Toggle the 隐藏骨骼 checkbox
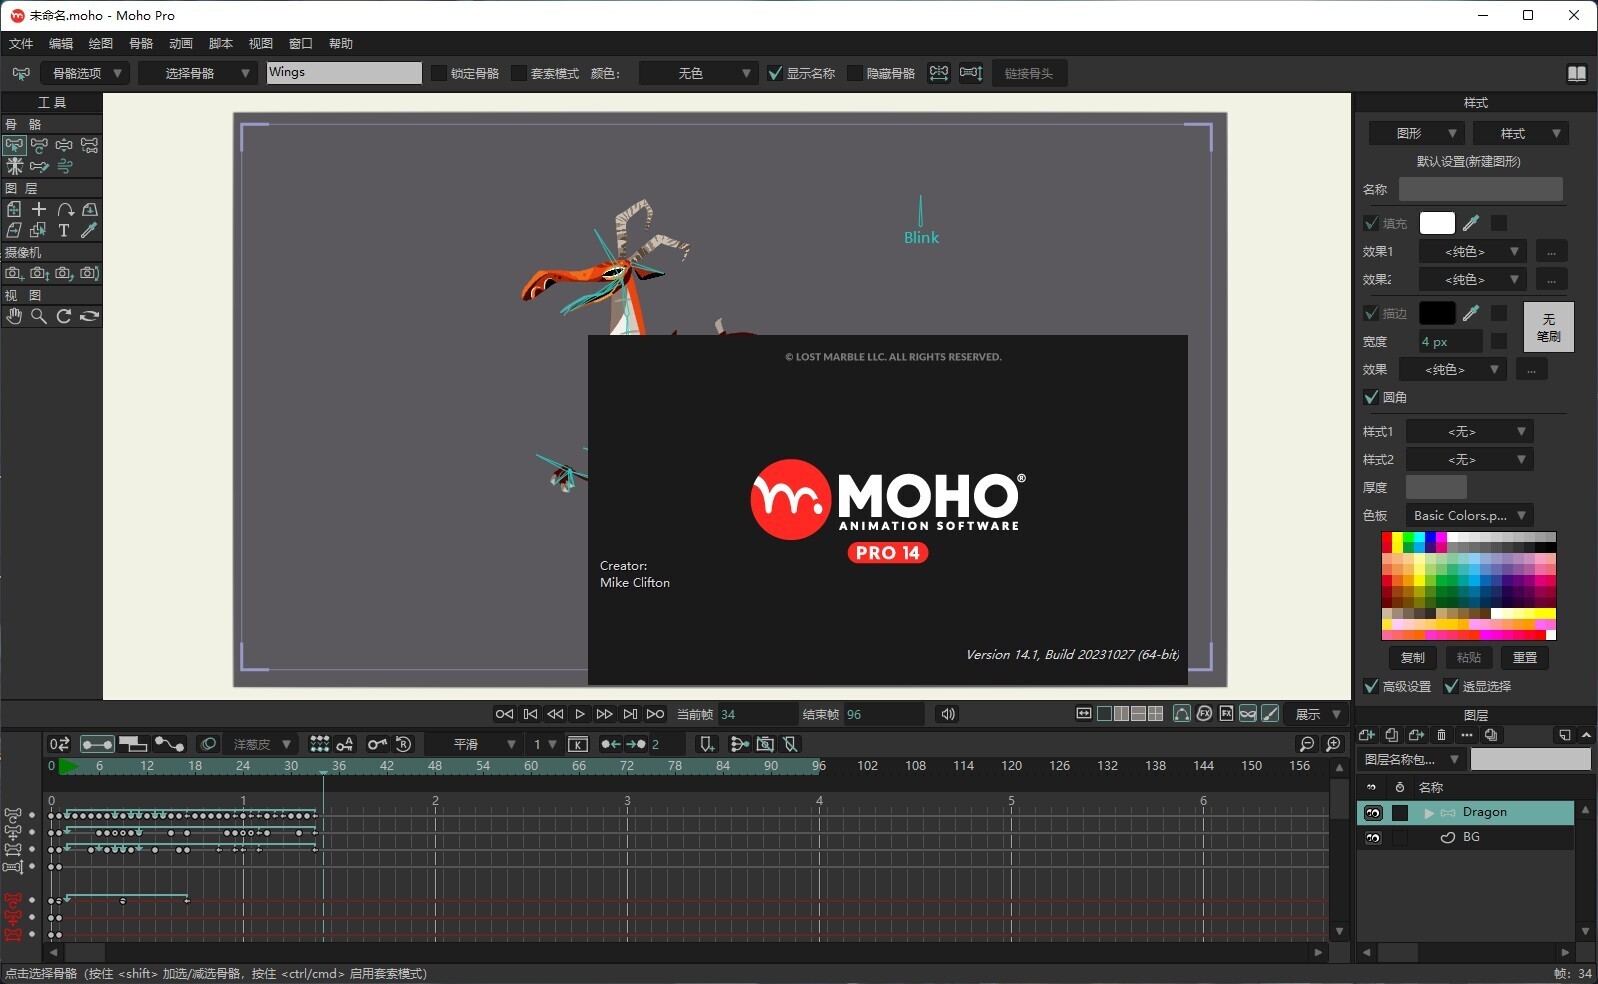The image size is (1598, 984). [855, 73]
